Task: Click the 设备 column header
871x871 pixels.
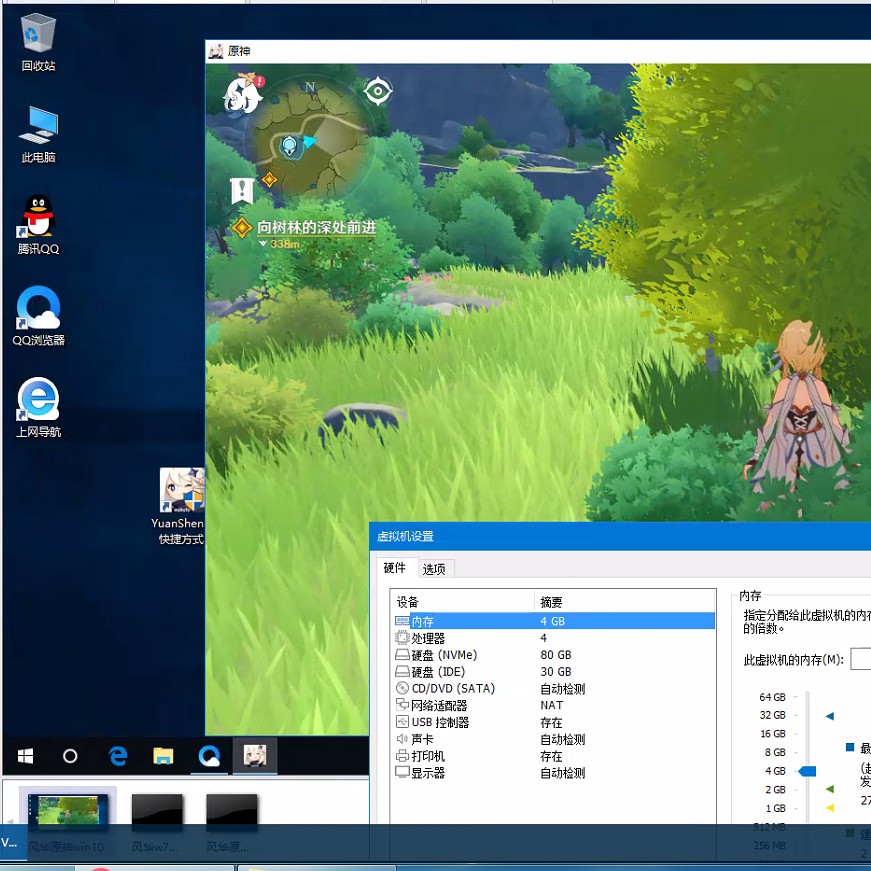Action: tap(462, 602)
